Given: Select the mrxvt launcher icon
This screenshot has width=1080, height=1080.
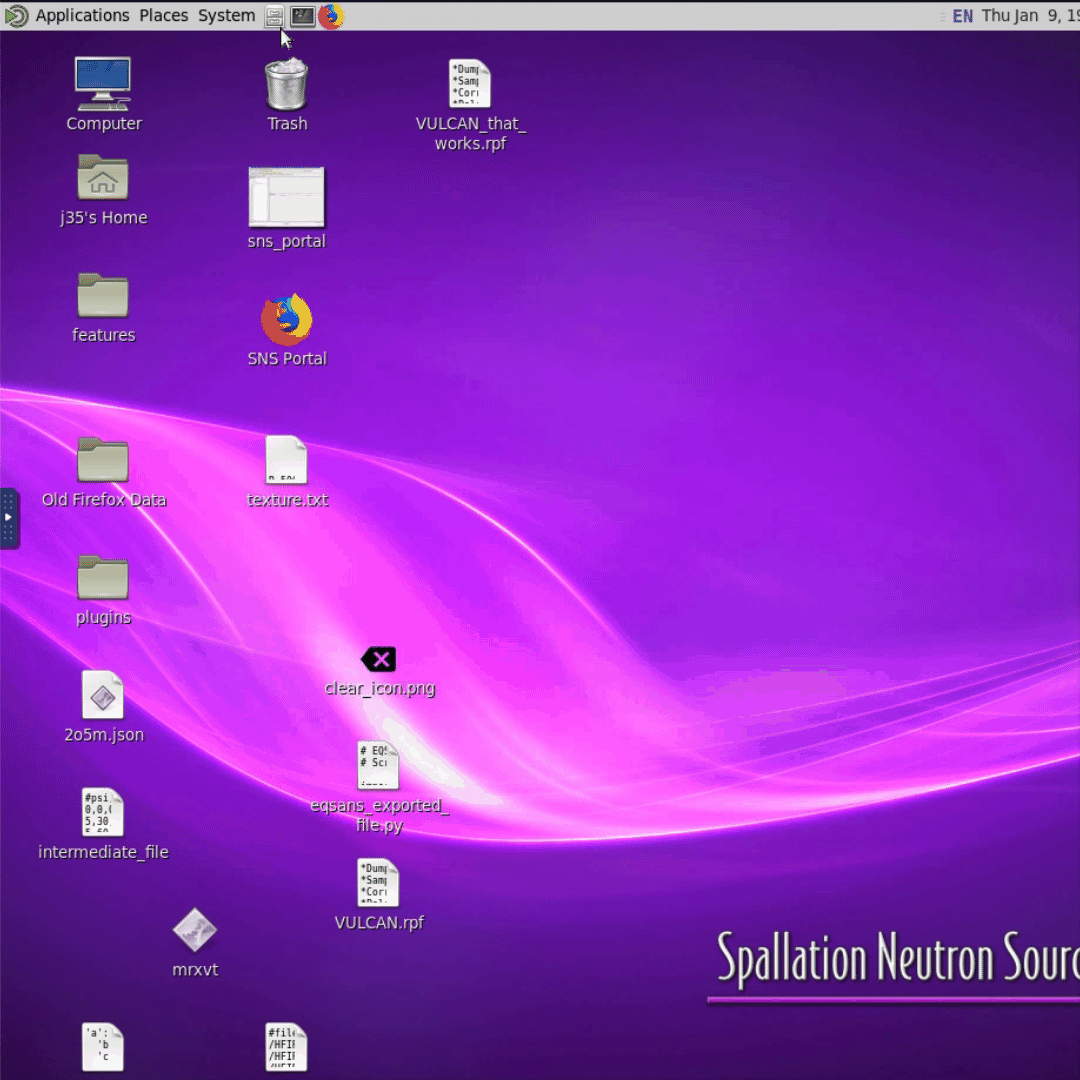Looking at the screenshot, I should pos(194,930).
